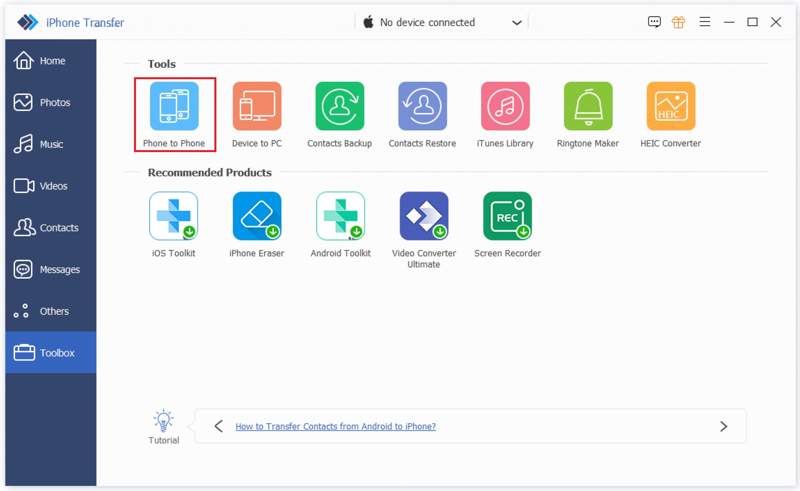The width and height of the screenshot is (800, 491).
Task: Show the previous tutorial with left chevron
Action: (x=219, y=426)
